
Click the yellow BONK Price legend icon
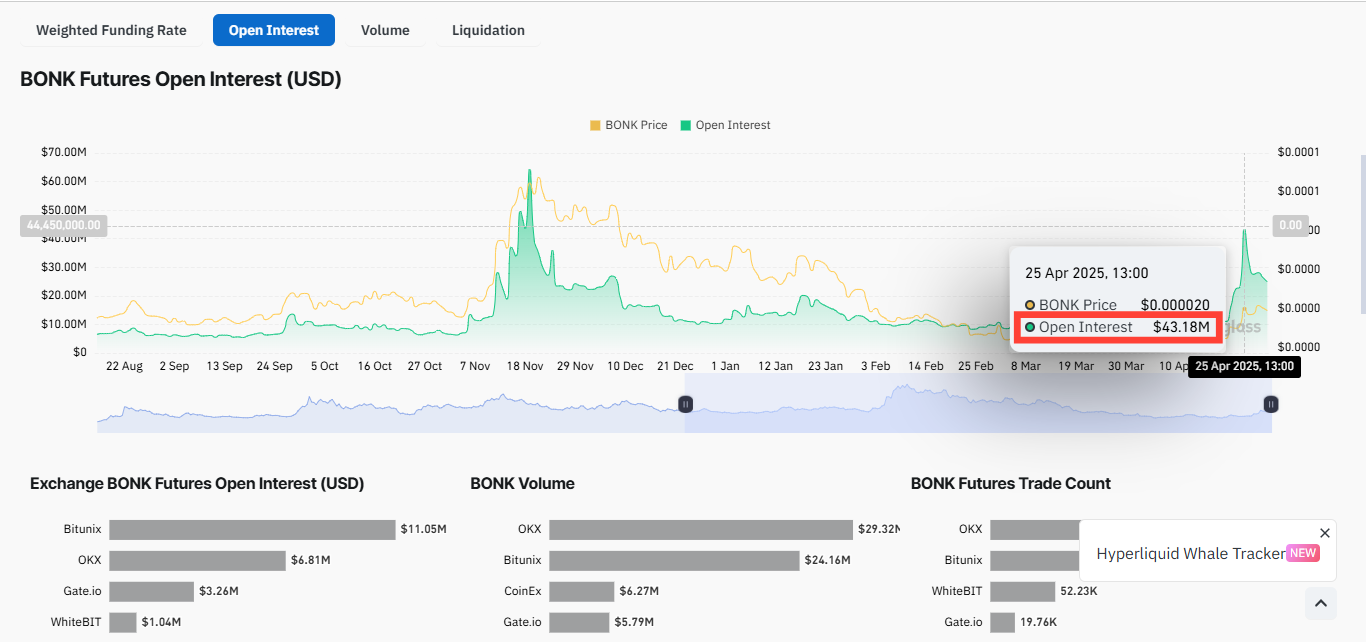595,126
